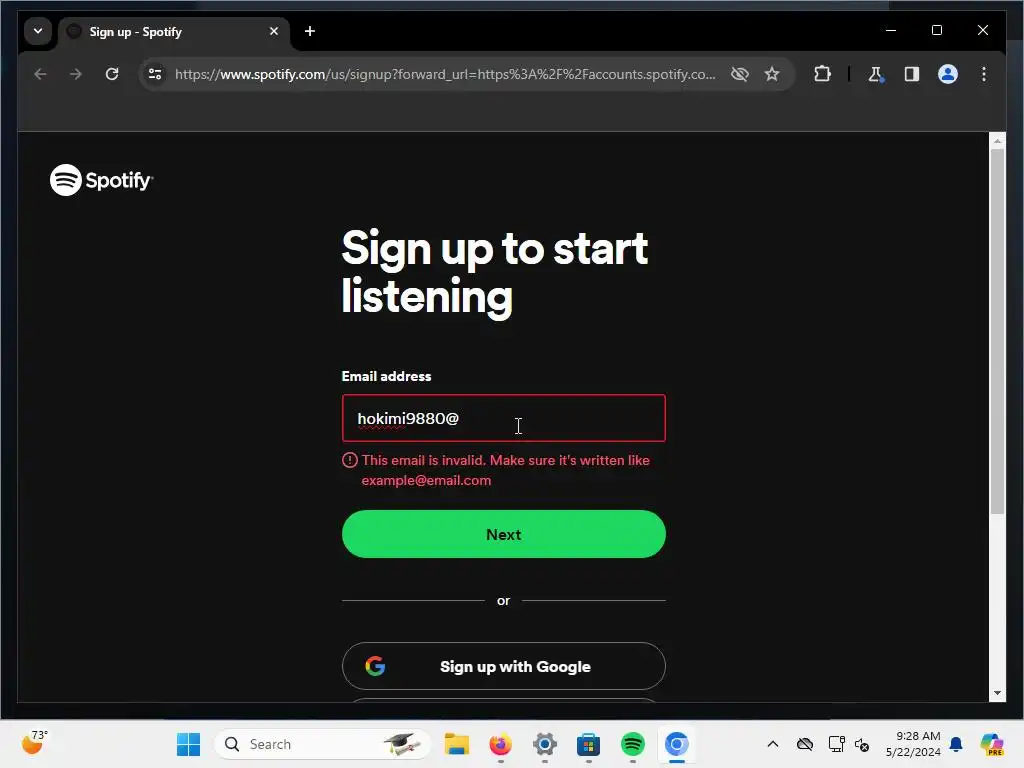Viewport: 1024px width, 768px height.
Task: Choose Sign up with Google
Action: pos(504,666)
